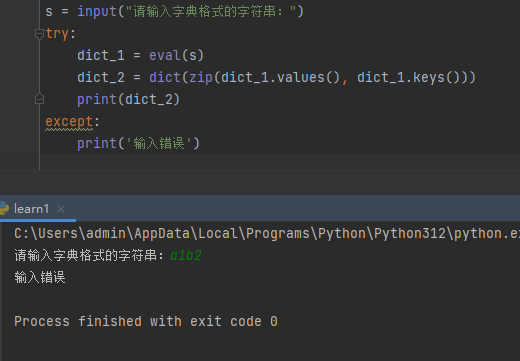Click 'dict_2' in the zip assignment line
This screenshot has width=520, height=361.
[x=101, y=78]
